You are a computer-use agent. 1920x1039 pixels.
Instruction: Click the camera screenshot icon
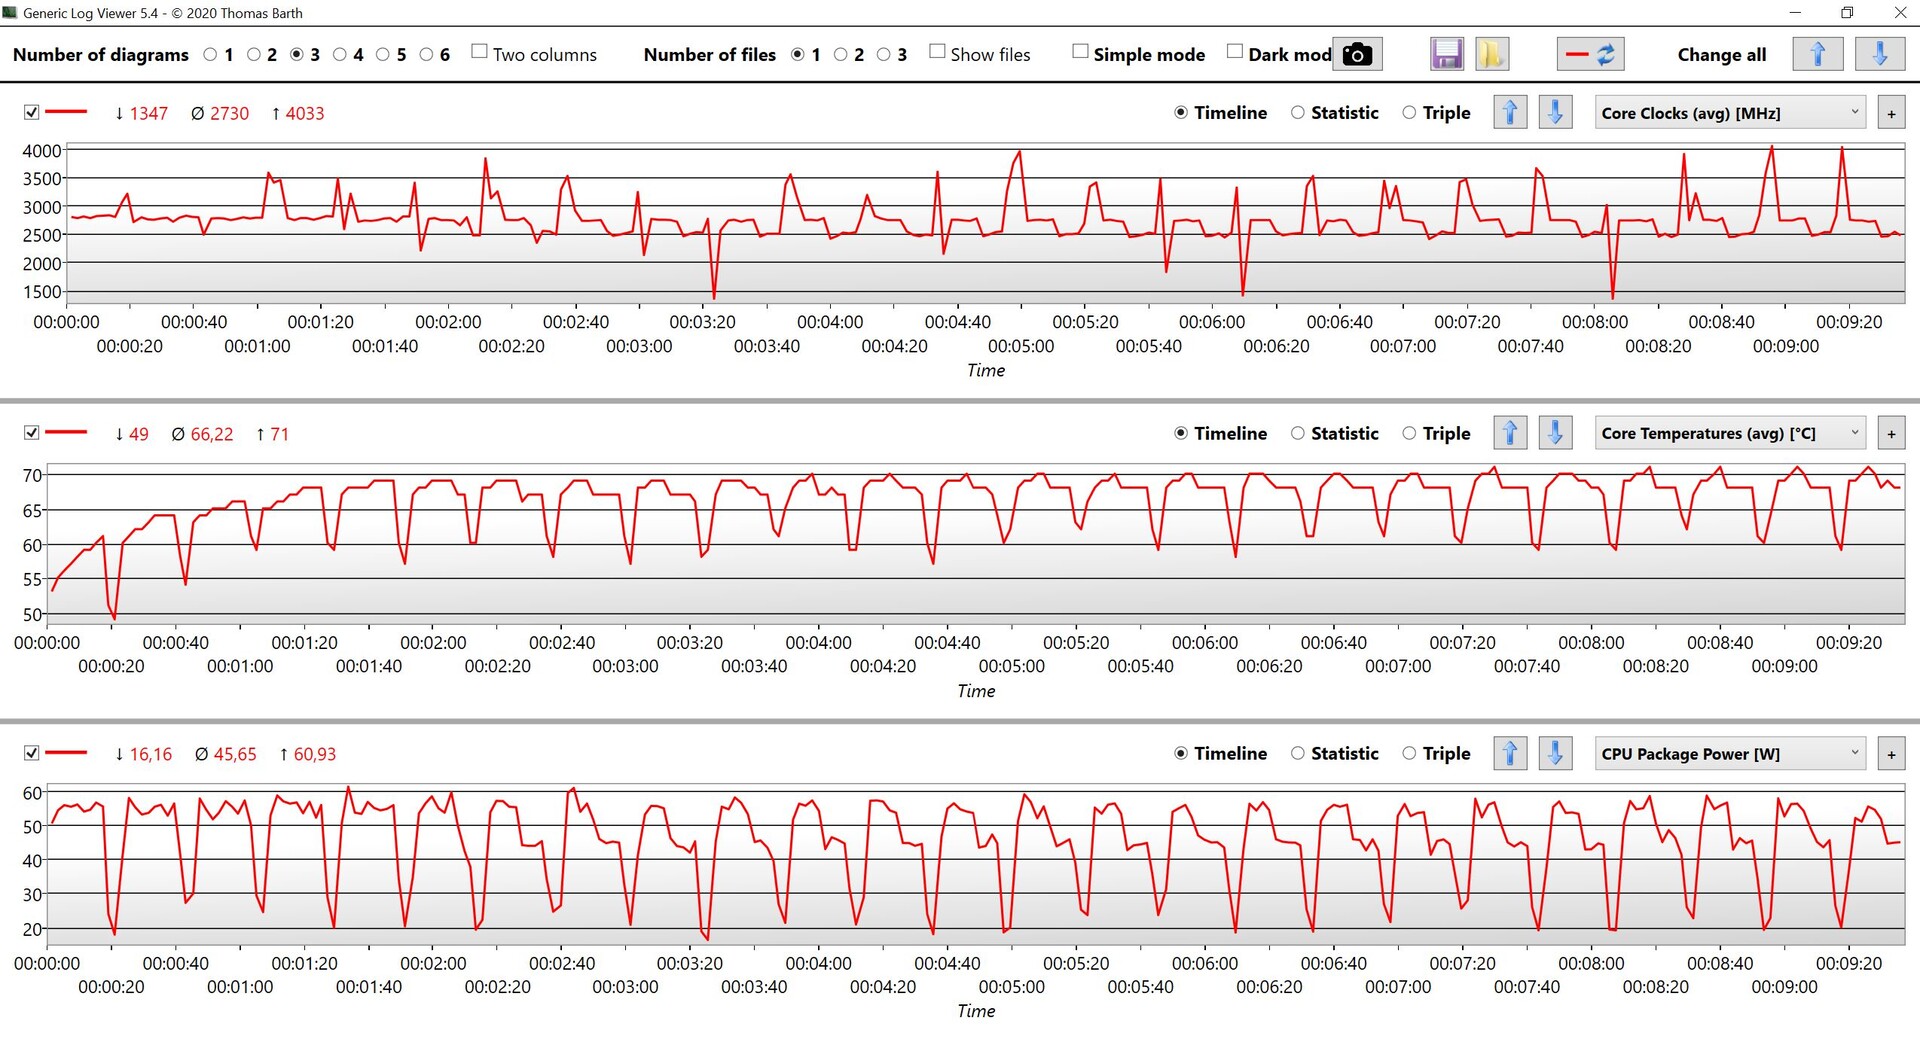[1357, 54]
